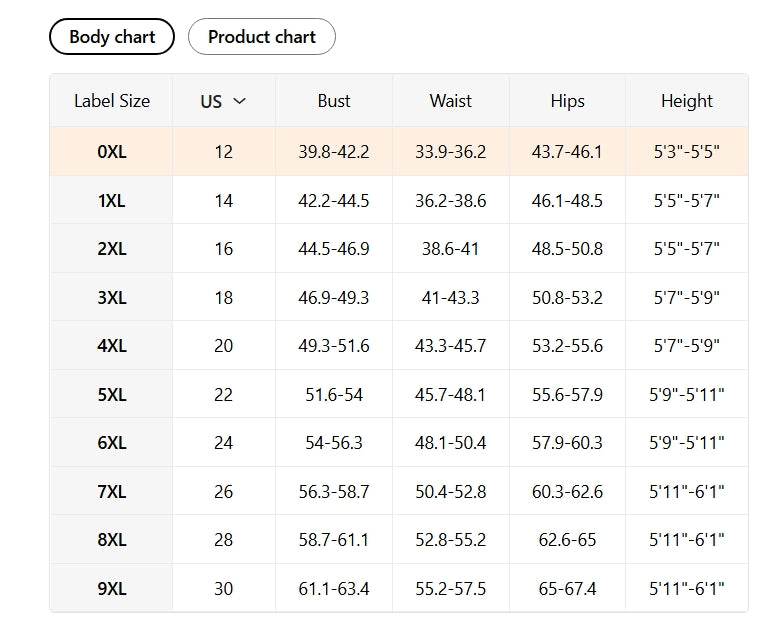Choose the 3XL row header
The width and height of the screenshot is (782, 634).
[x=112, y=298]
